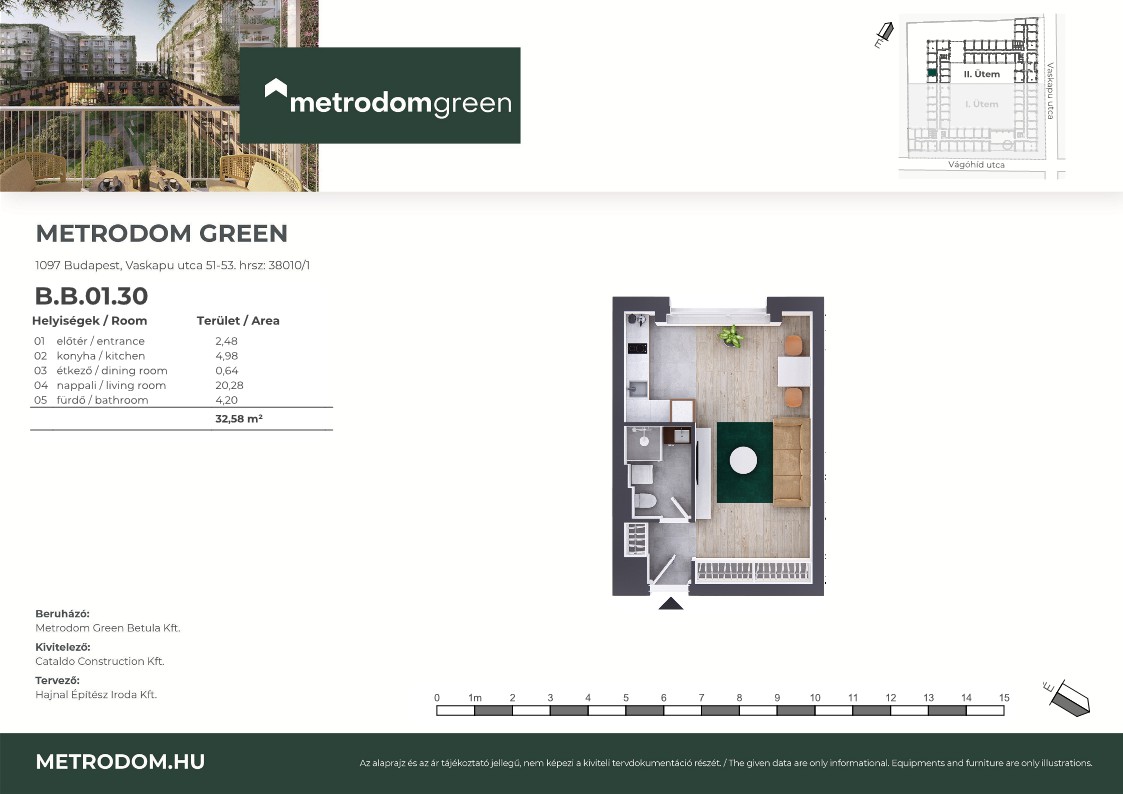Select 'Metrodom Green Betula Kft.' developer name
1123x794 pixels.
click(x=107, y=628)
